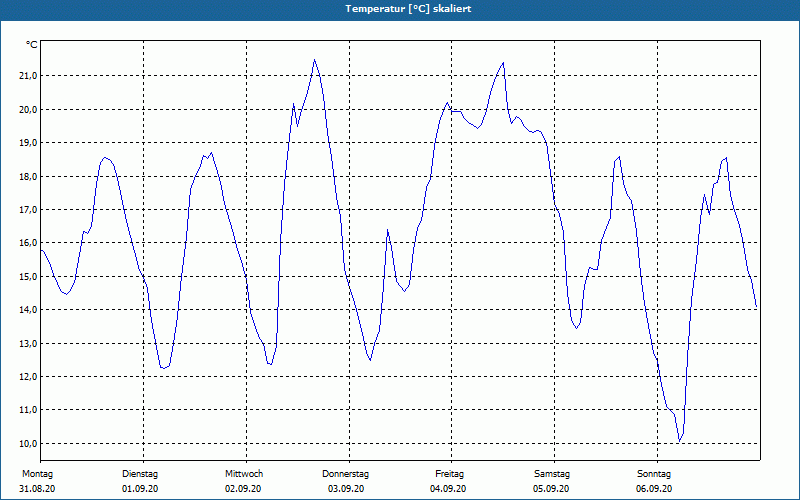Viewport: 800px width, 500px height.
Task: Select the Mittwoch day label
Action: (x=244, y=474)
